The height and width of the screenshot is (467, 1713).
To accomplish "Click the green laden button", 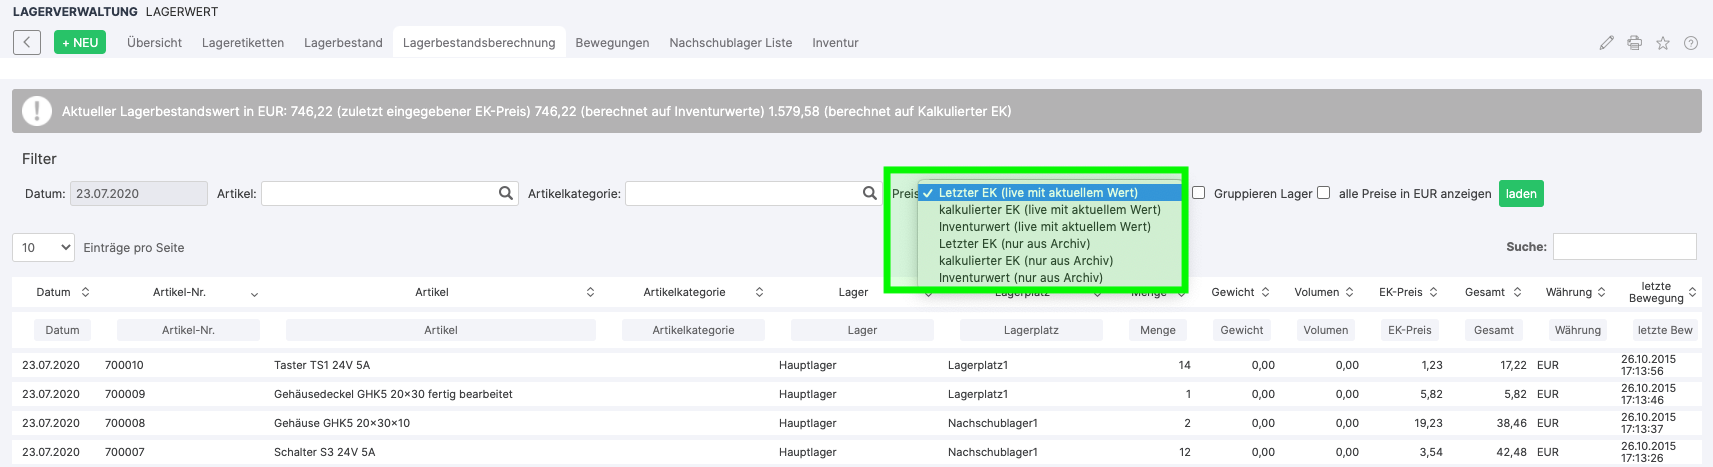I will [1520, 194].
